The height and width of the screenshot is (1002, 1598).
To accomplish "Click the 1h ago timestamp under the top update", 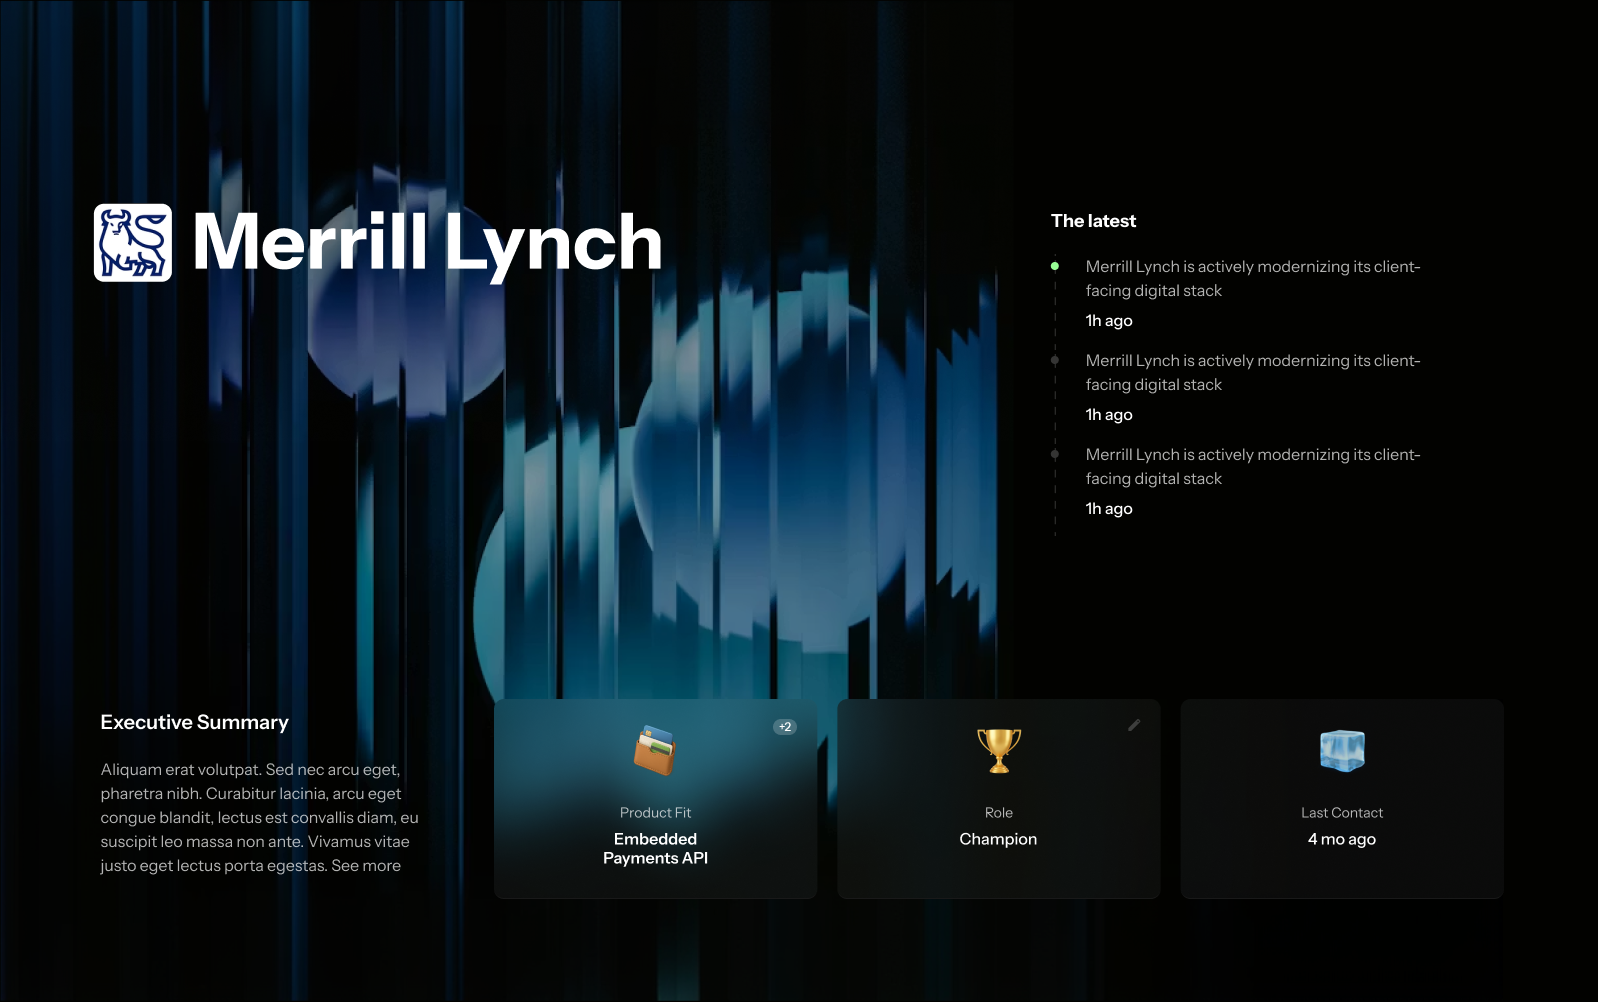I will coord(1109,321).
